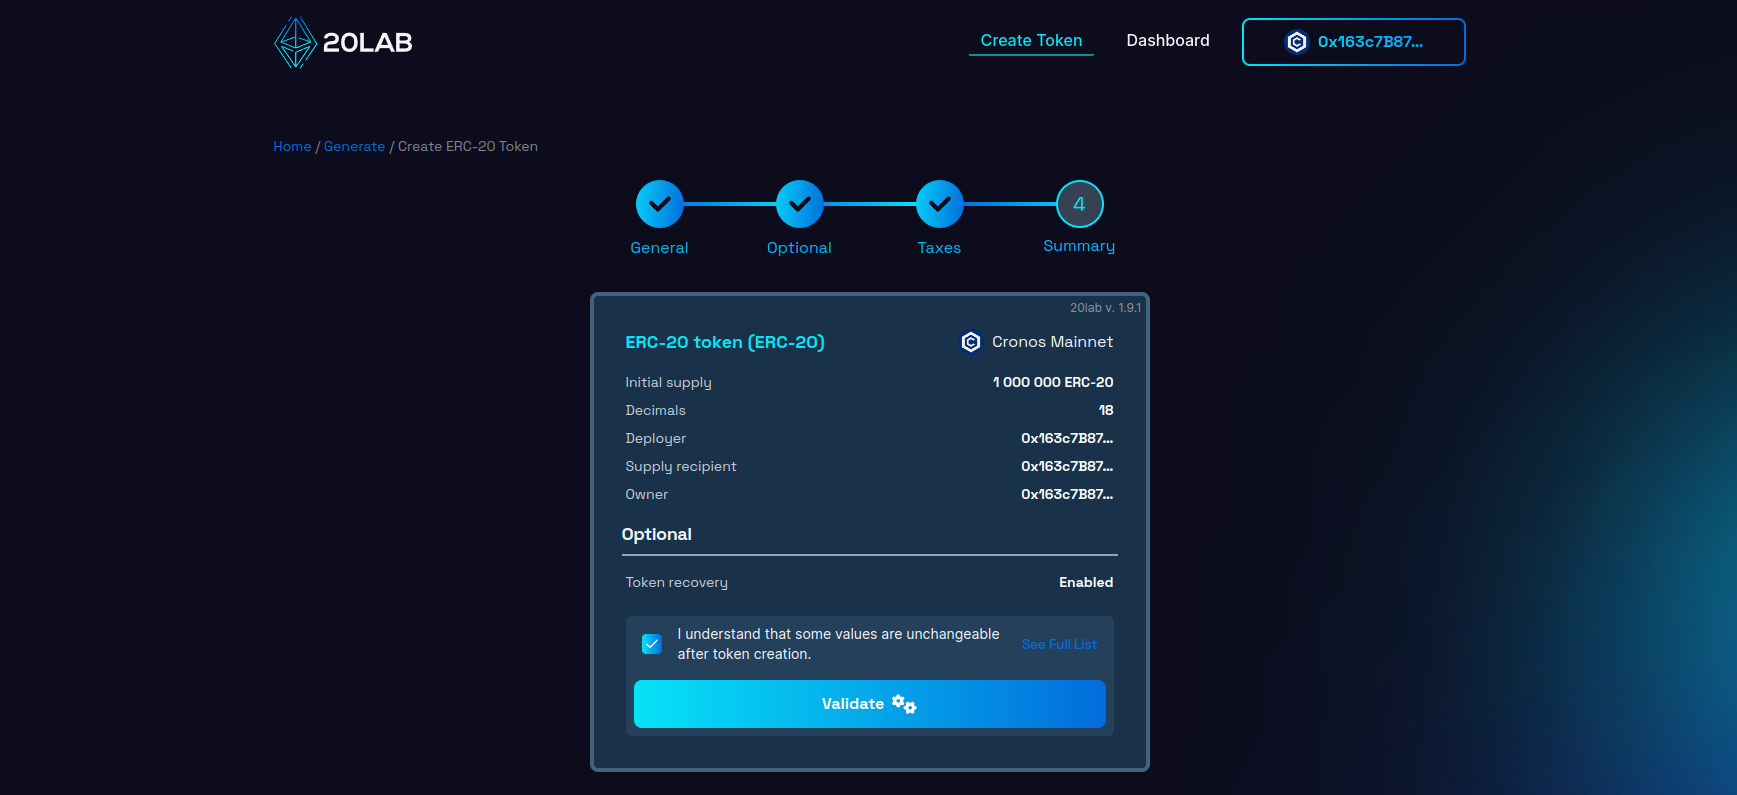
Task: Click the Cronos Mainnet network name
Action: [1053, 342]
